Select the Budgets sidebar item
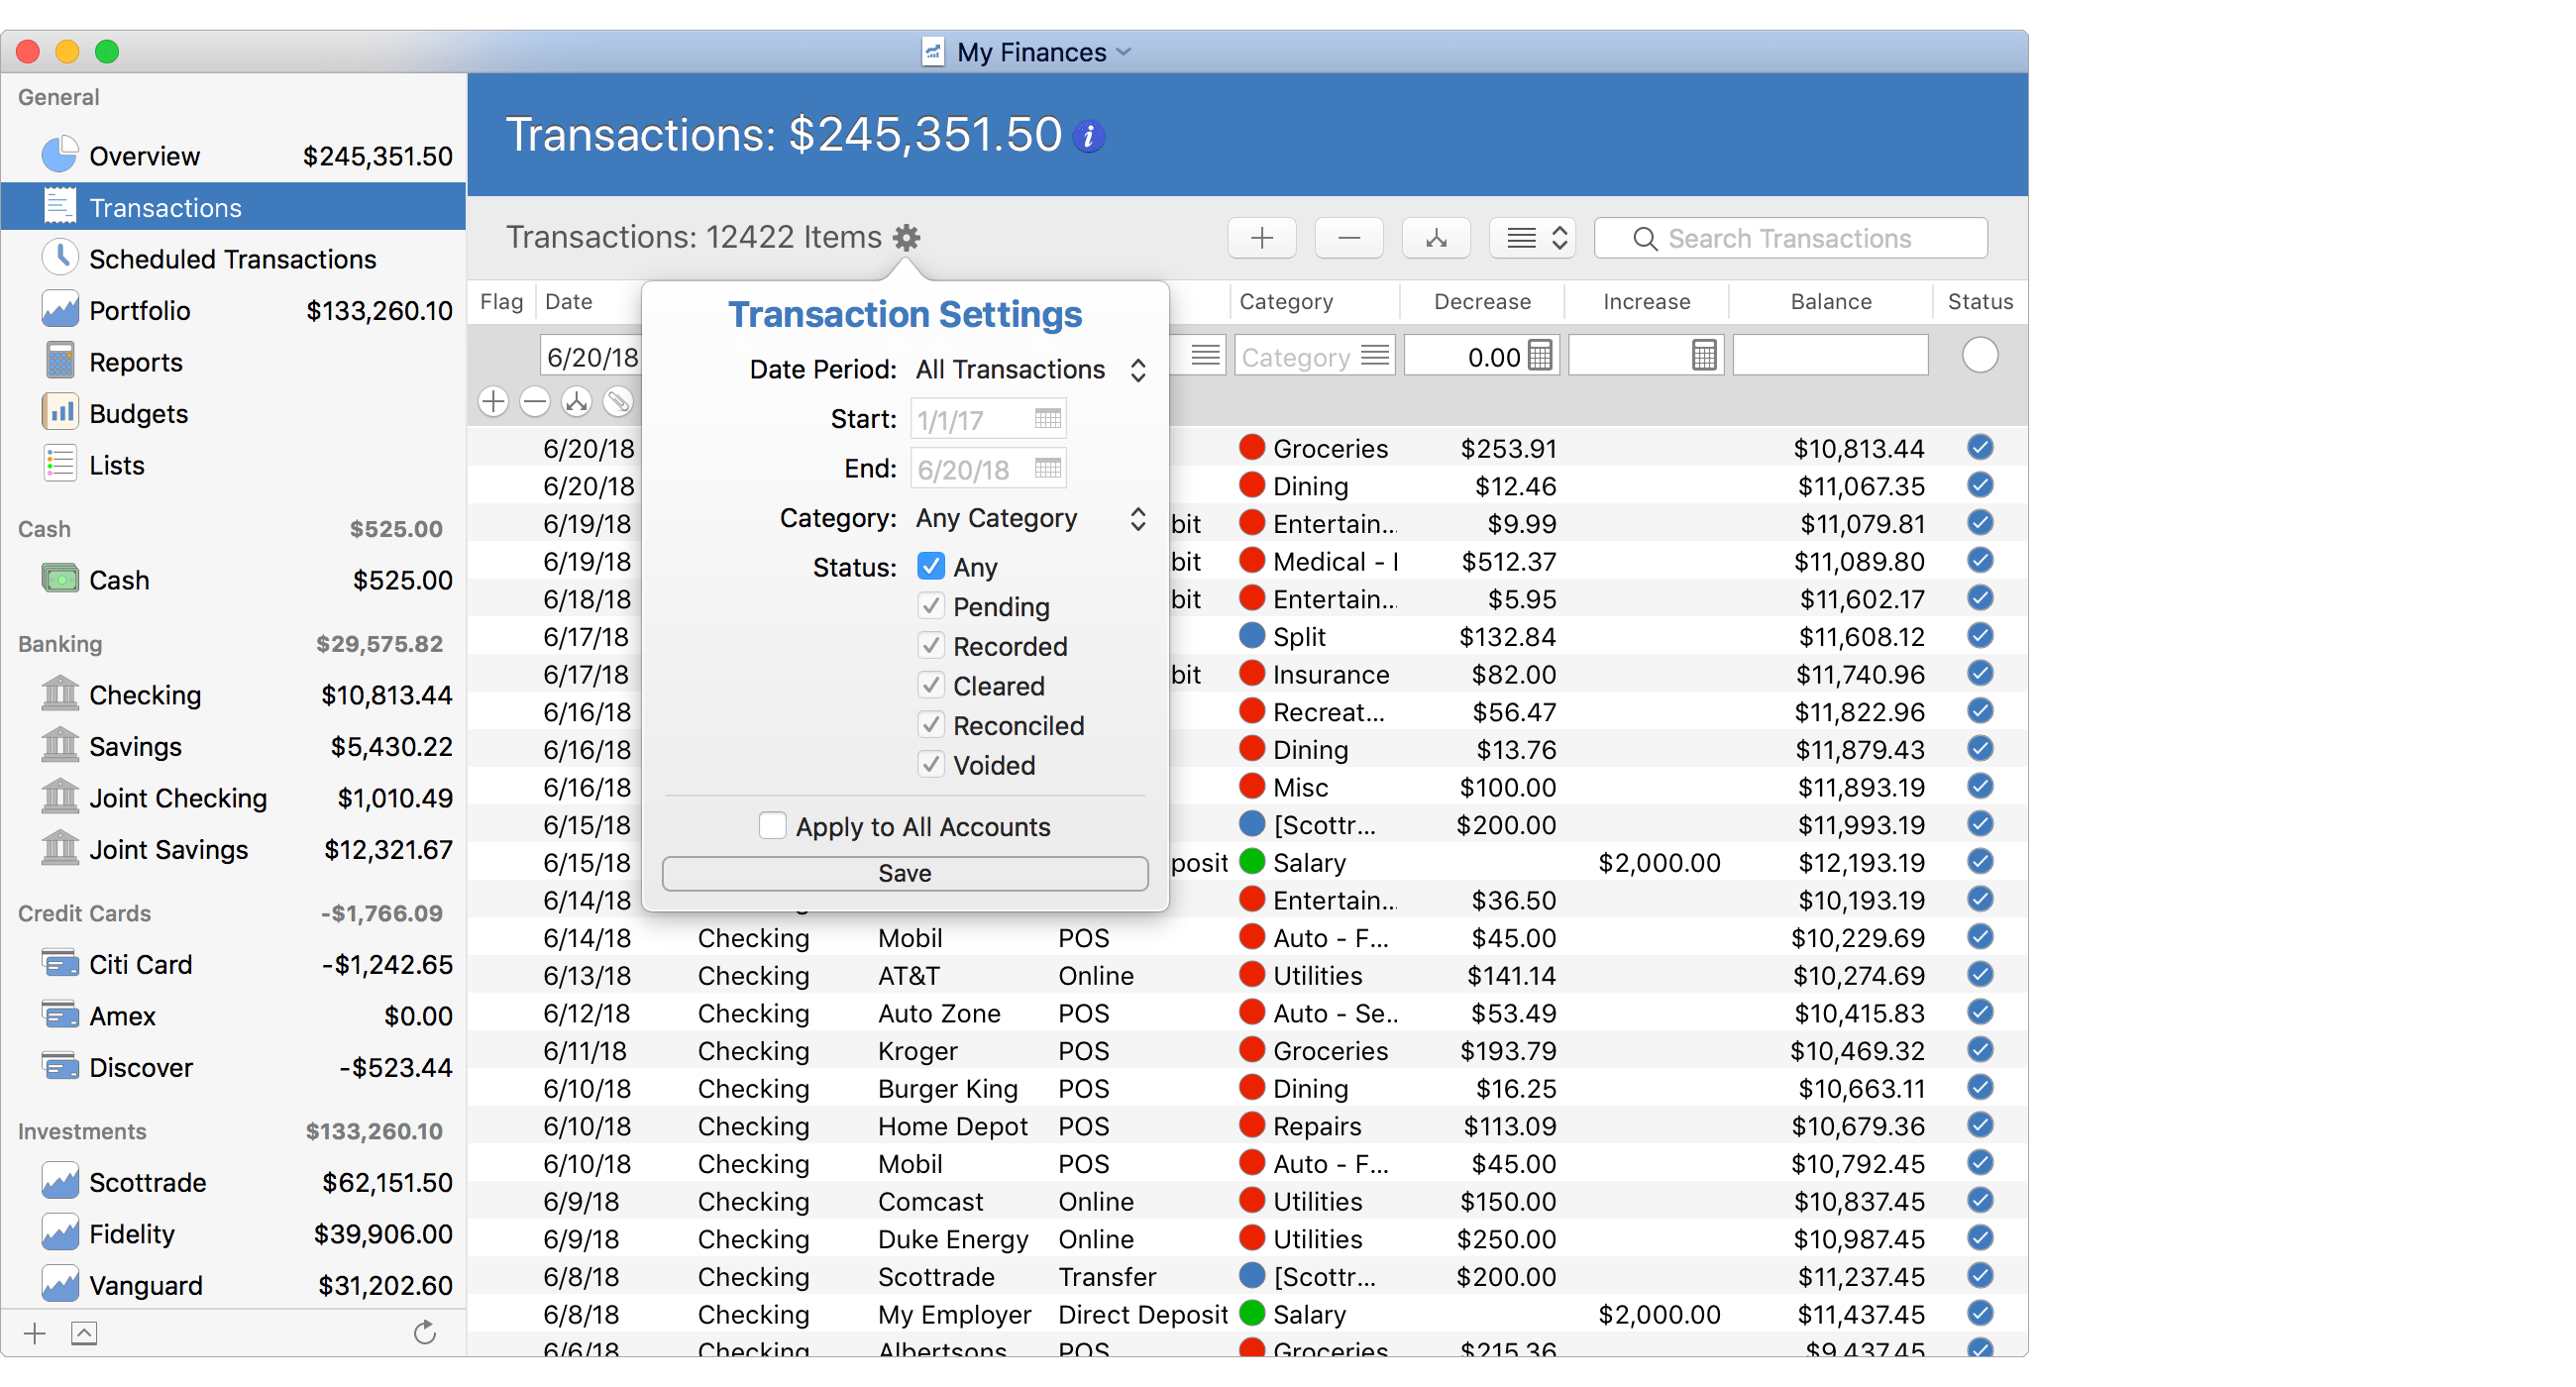2576x1387 pixels. [x=138, y=413]
